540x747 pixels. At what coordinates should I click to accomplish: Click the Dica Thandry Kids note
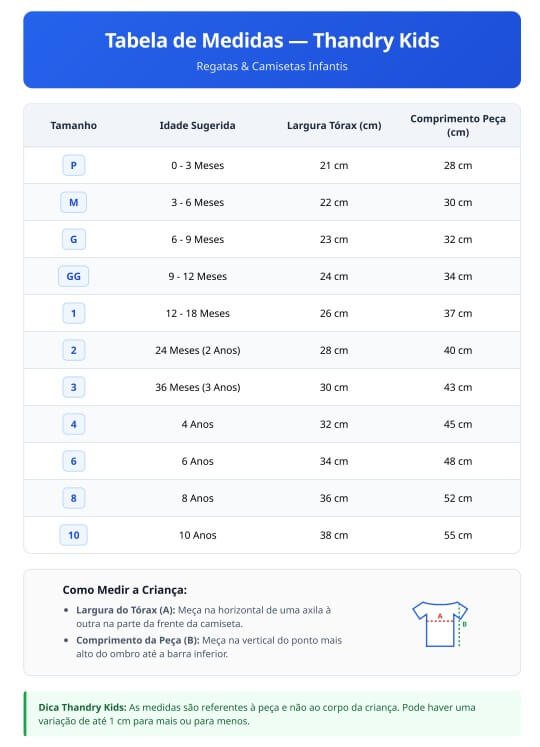[273, 714]
